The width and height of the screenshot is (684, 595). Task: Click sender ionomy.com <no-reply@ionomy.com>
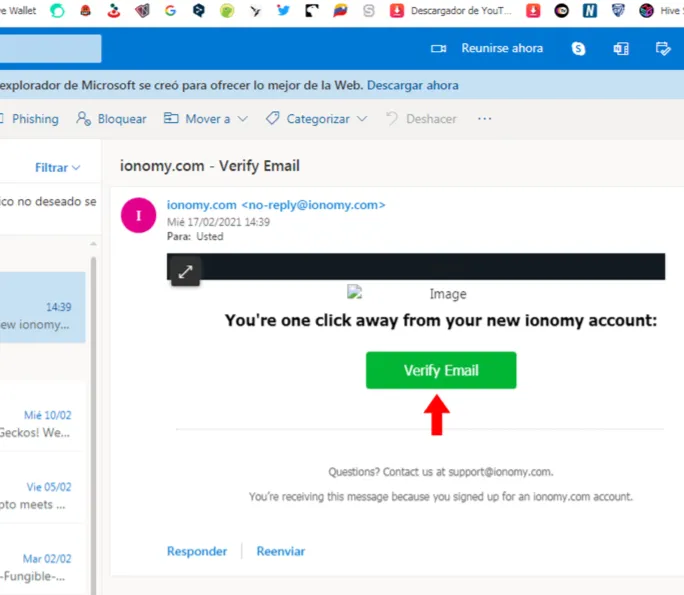(x=276, y=205)
